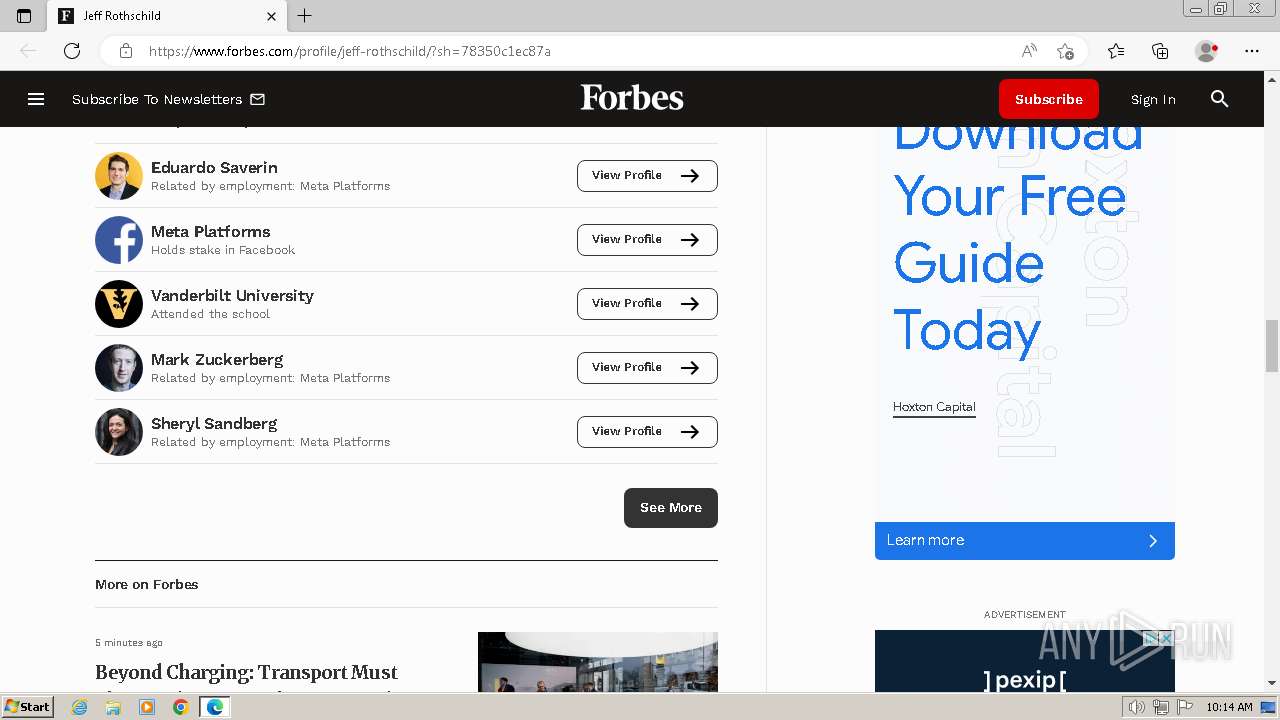Screen dimensions: 1280x720
Task: Open Google Chrome from taskbar
Action: click(x=180, y=707)
